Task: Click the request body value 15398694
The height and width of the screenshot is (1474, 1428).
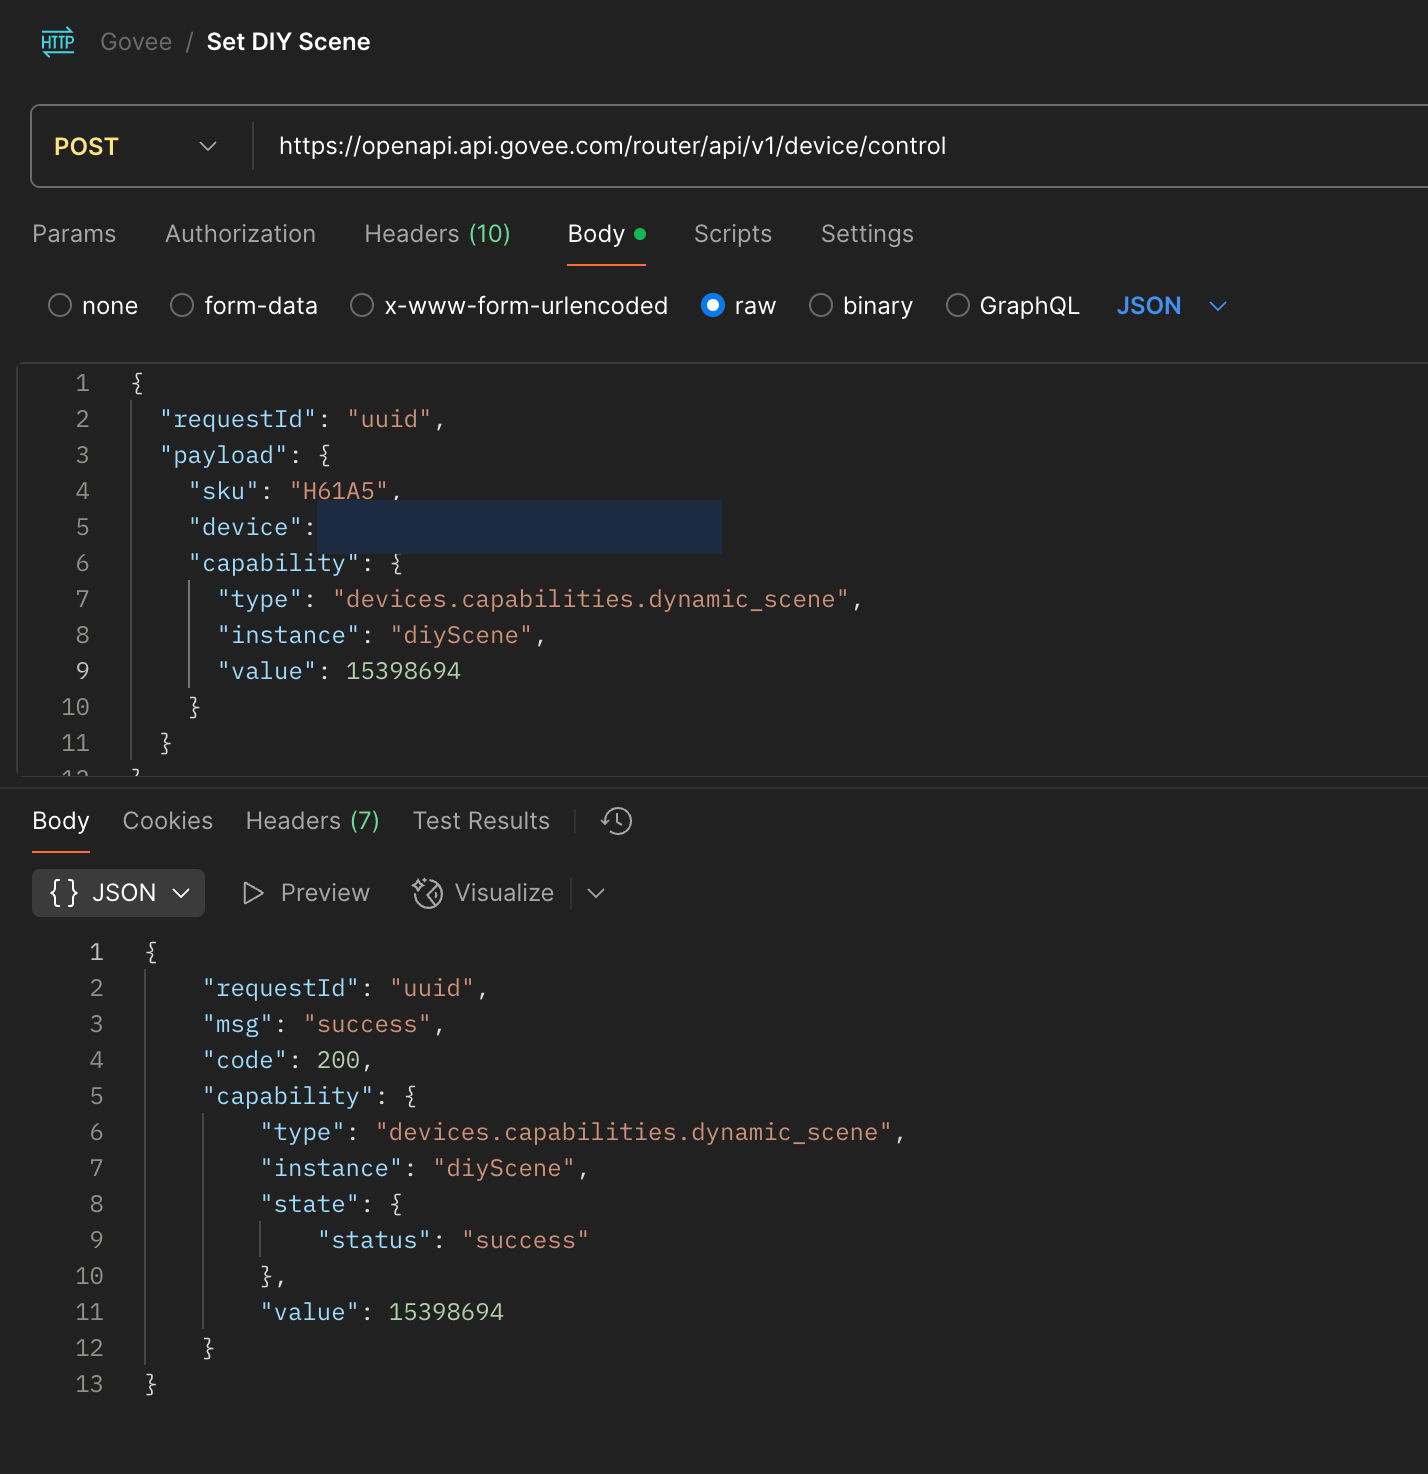Action: [403, 671]
